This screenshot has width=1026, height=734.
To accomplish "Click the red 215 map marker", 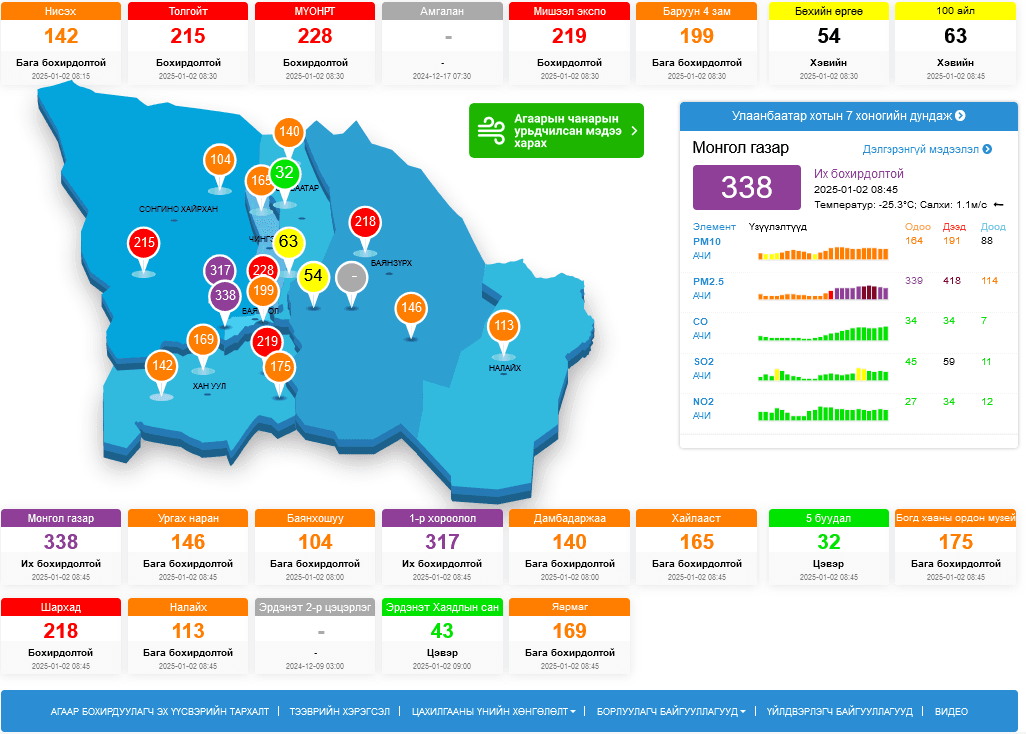I will pyautogui.click(x=144, y=243).
